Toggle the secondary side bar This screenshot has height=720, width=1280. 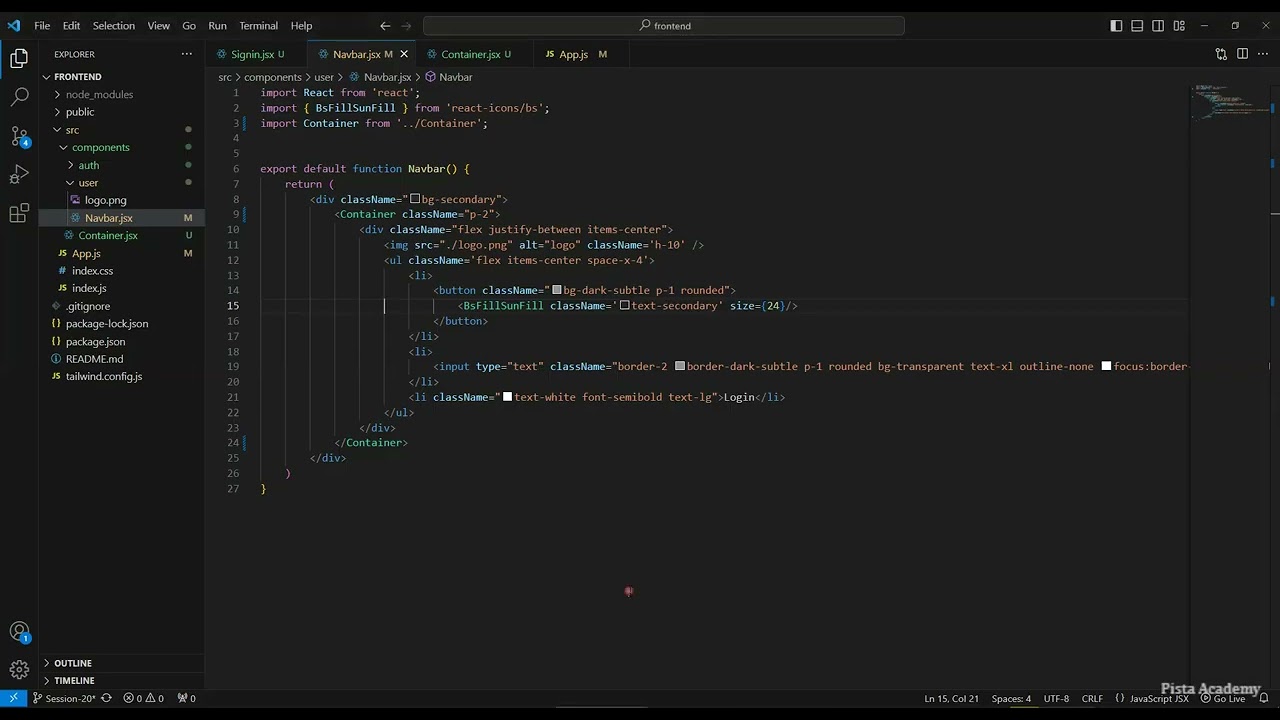[x=1158, y=26]
